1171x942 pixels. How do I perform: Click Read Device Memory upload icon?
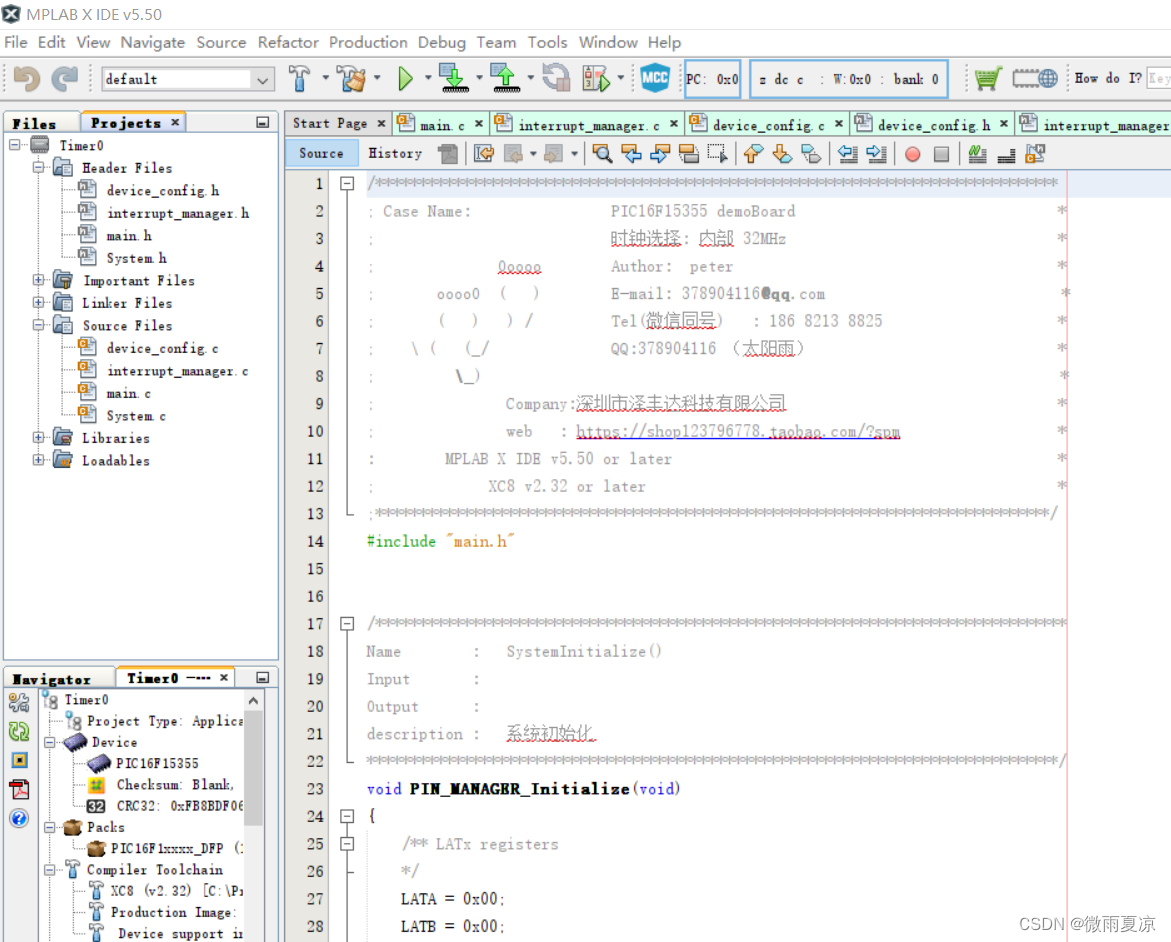pos(506,78)
